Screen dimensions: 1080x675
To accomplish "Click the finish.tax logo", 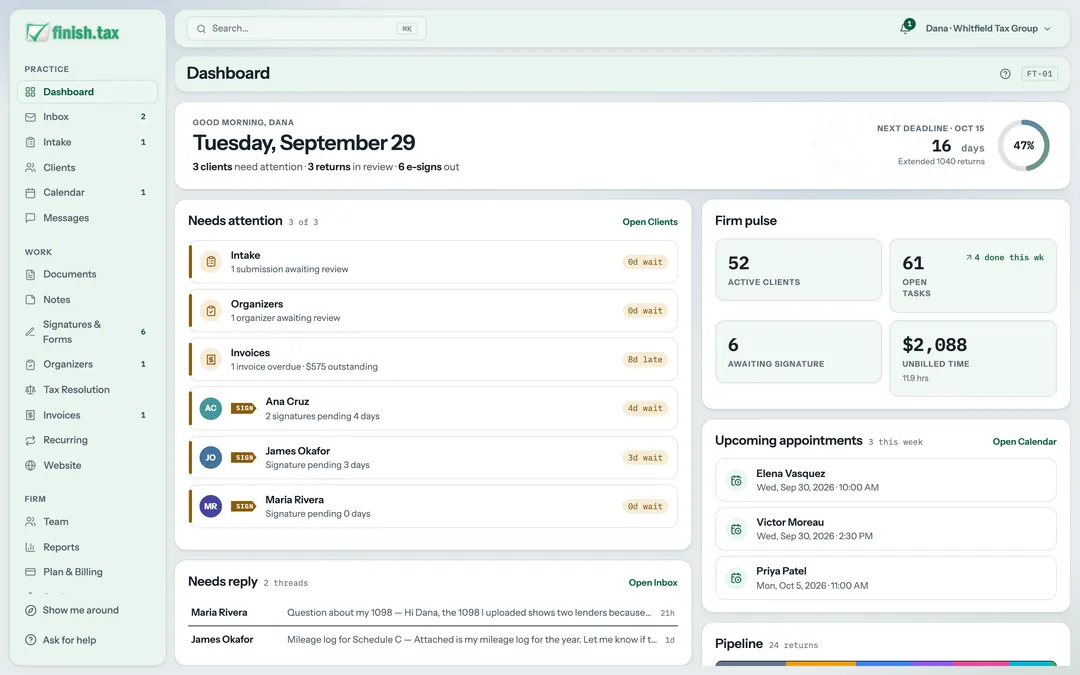I will [x=72, y=32].
